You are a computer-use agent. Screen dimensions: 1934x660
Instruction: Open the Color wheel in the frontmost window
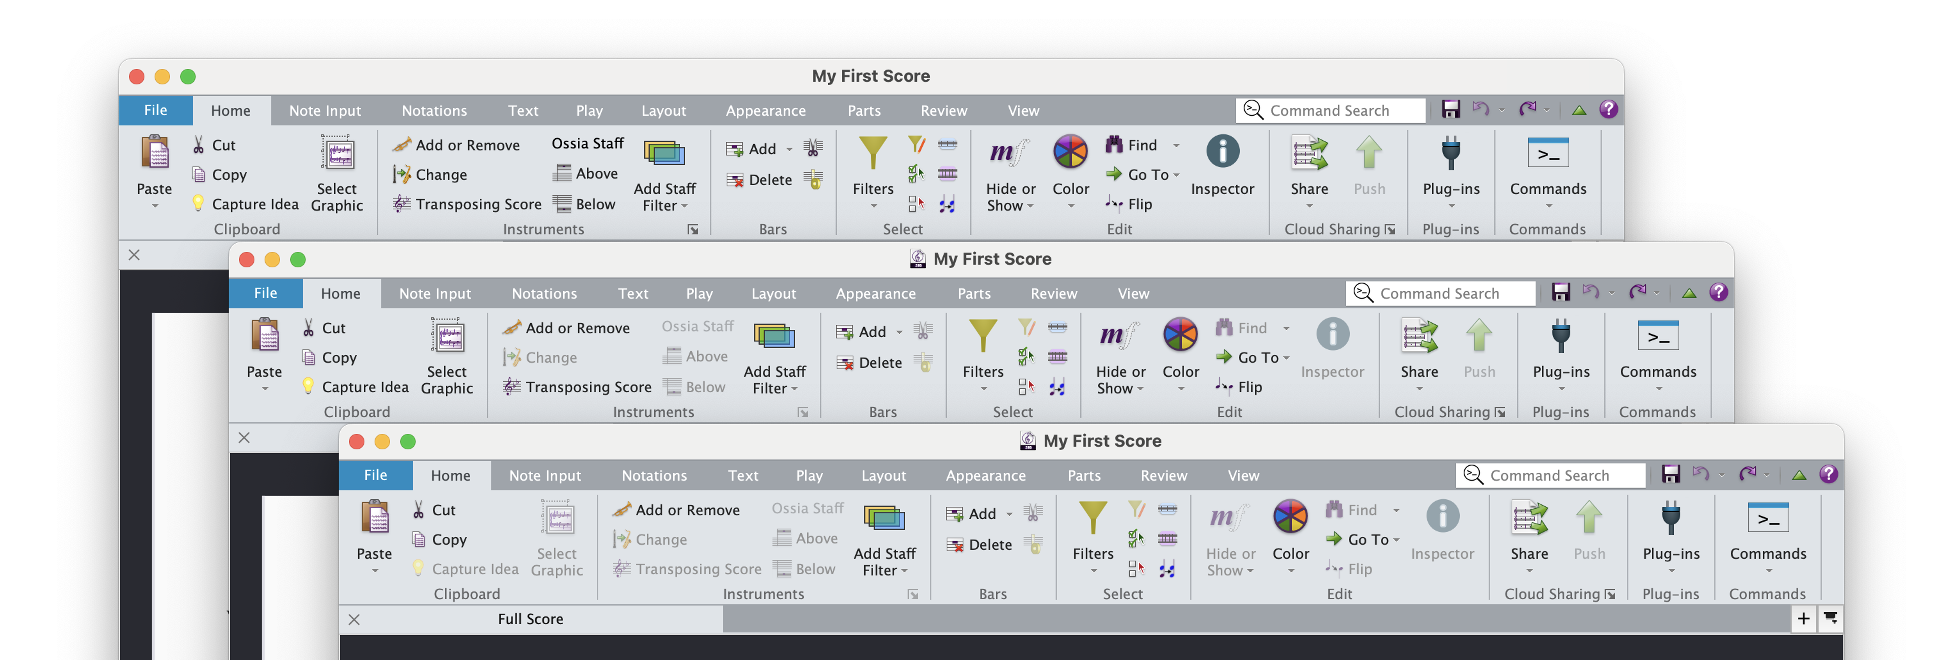point(1290,518)
